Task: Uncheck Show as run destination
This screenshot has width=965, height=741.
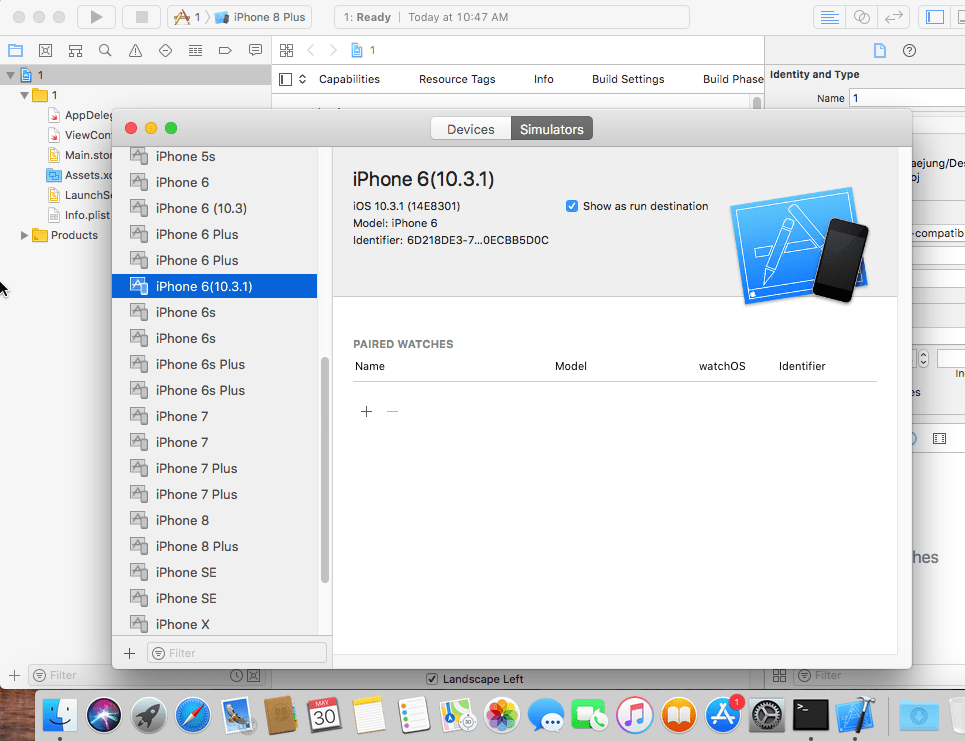Action: (572, 206)
